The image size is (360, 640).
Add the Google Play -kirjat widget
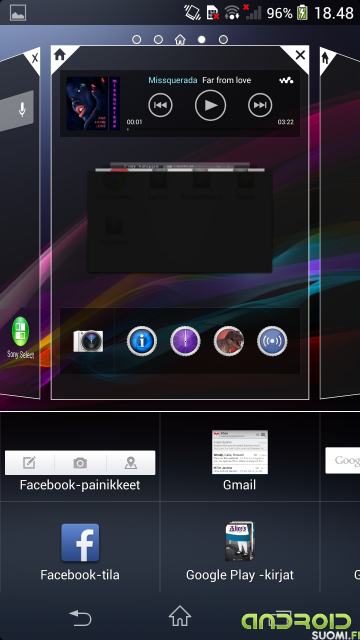coord(240,542)
